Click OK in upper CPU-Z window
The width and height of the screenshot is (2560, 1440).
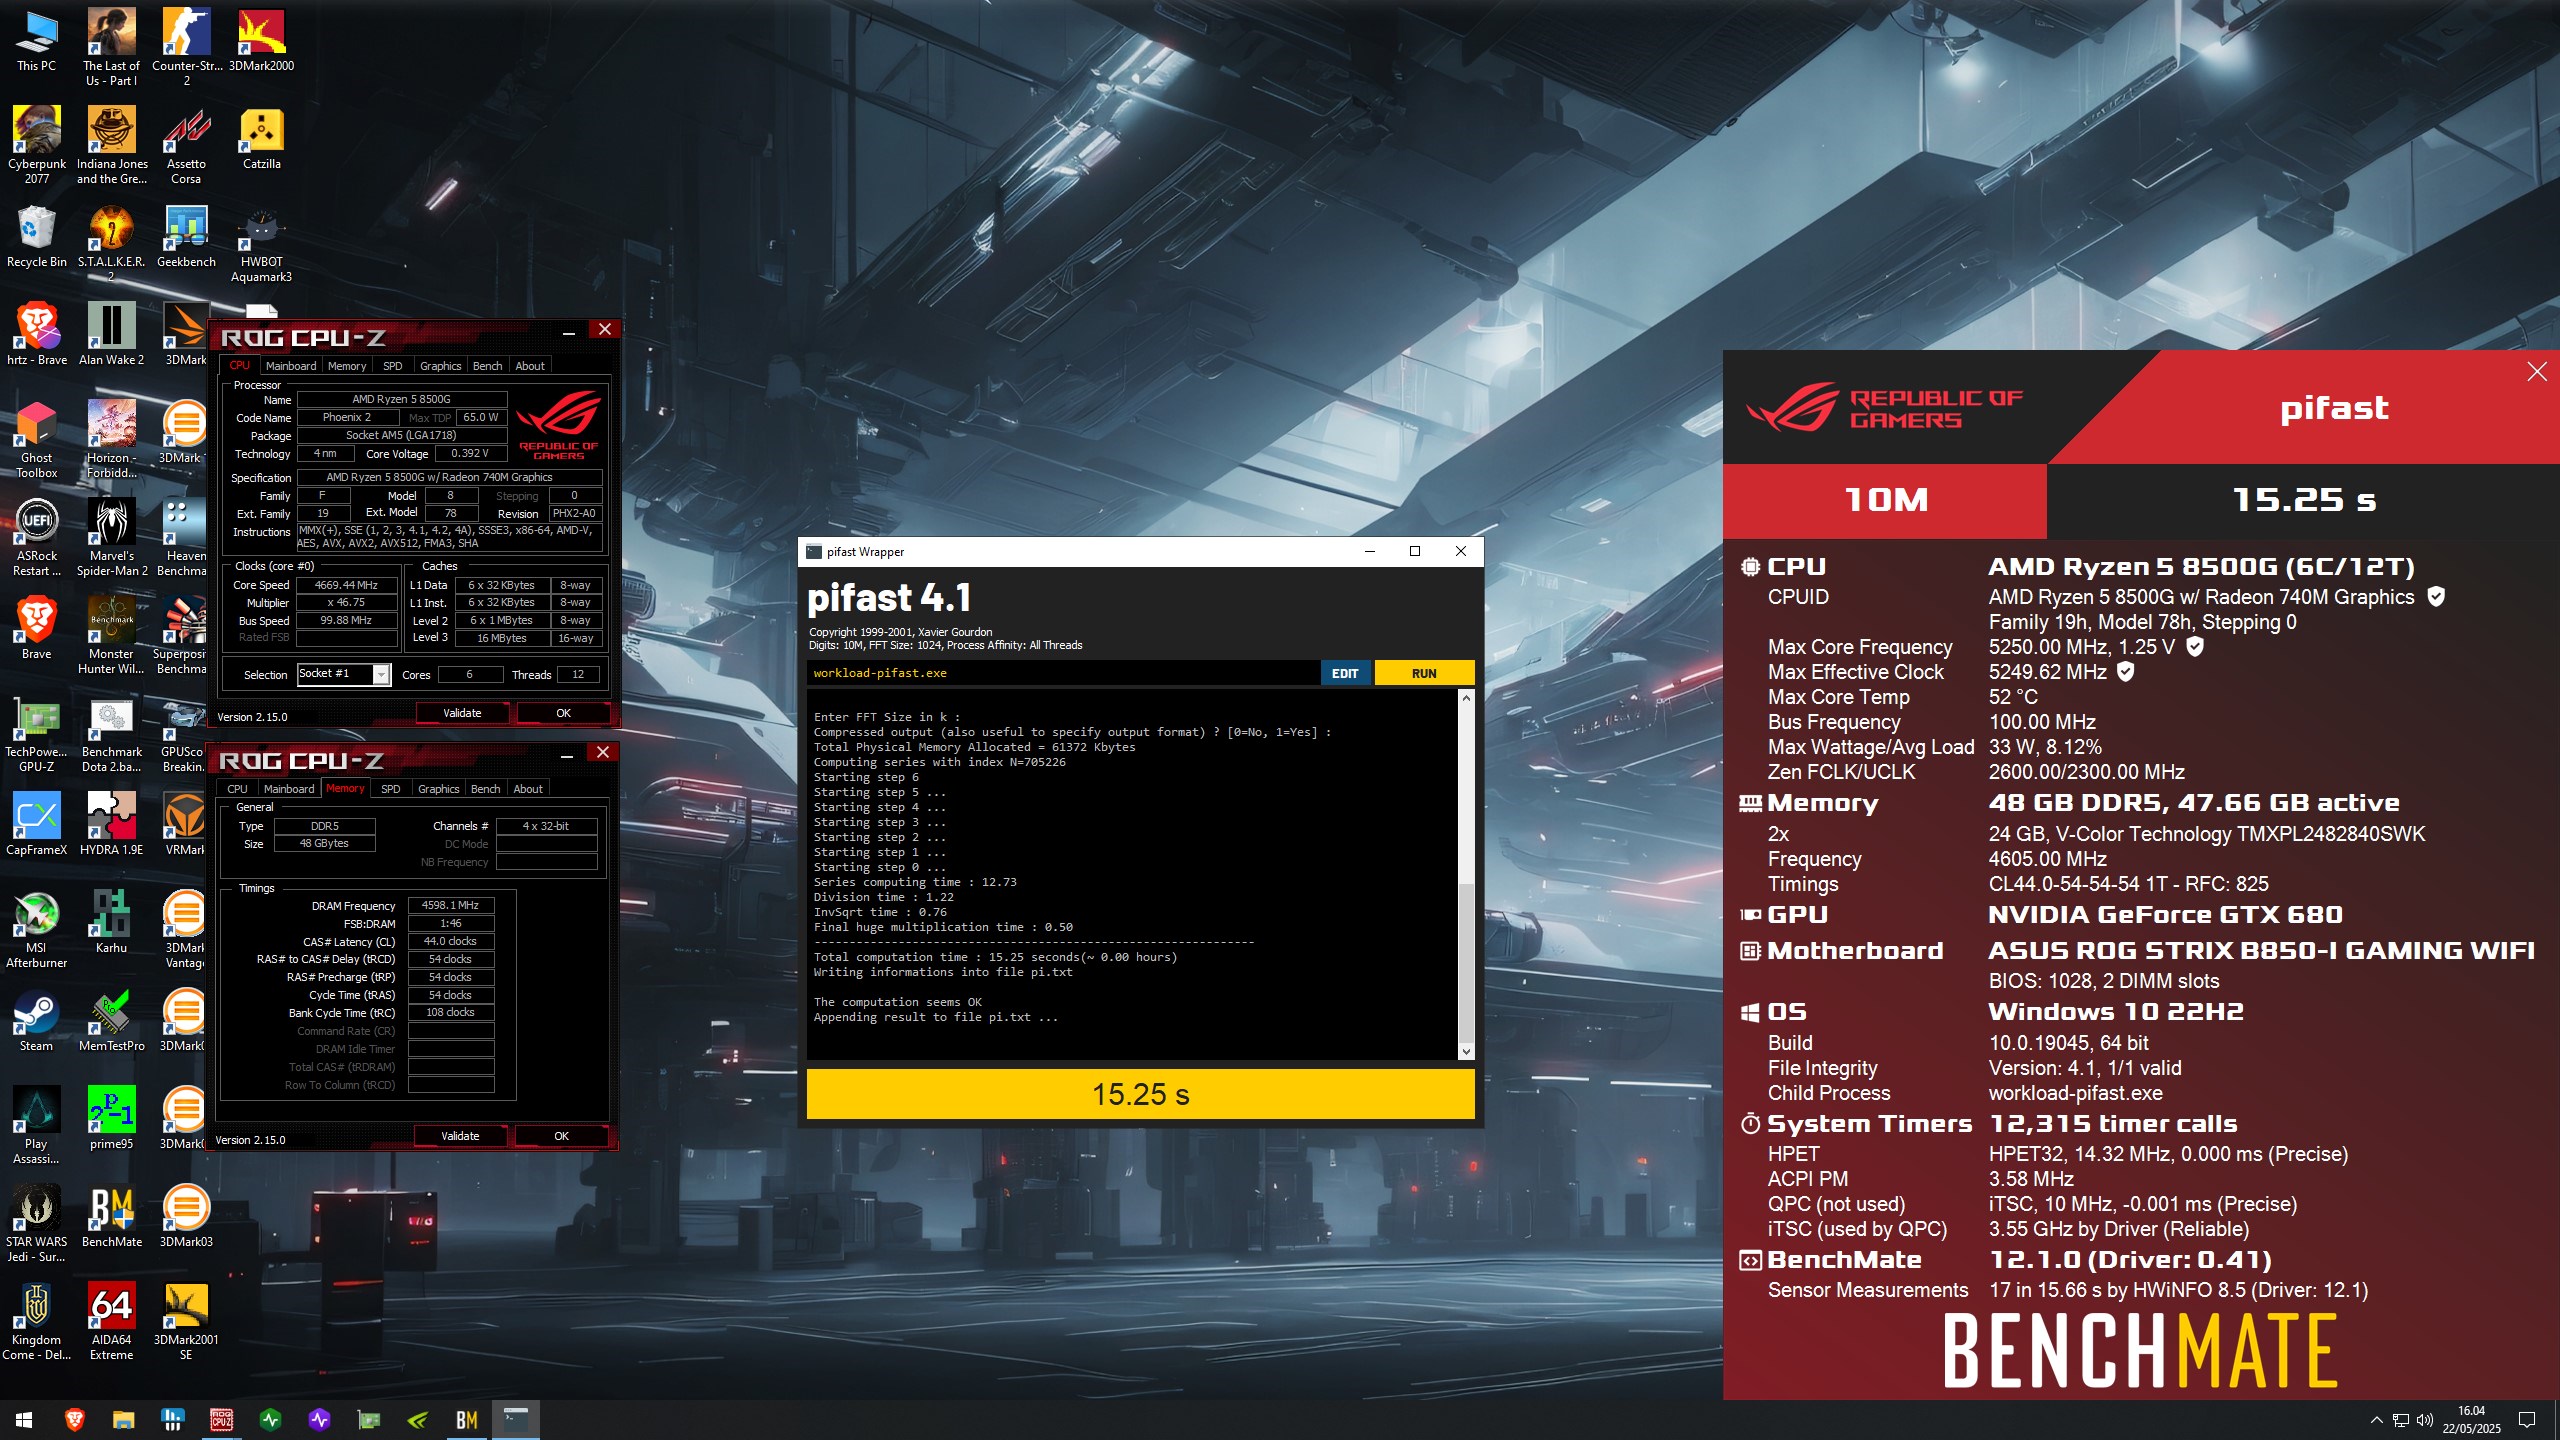[x=563, y=713]
